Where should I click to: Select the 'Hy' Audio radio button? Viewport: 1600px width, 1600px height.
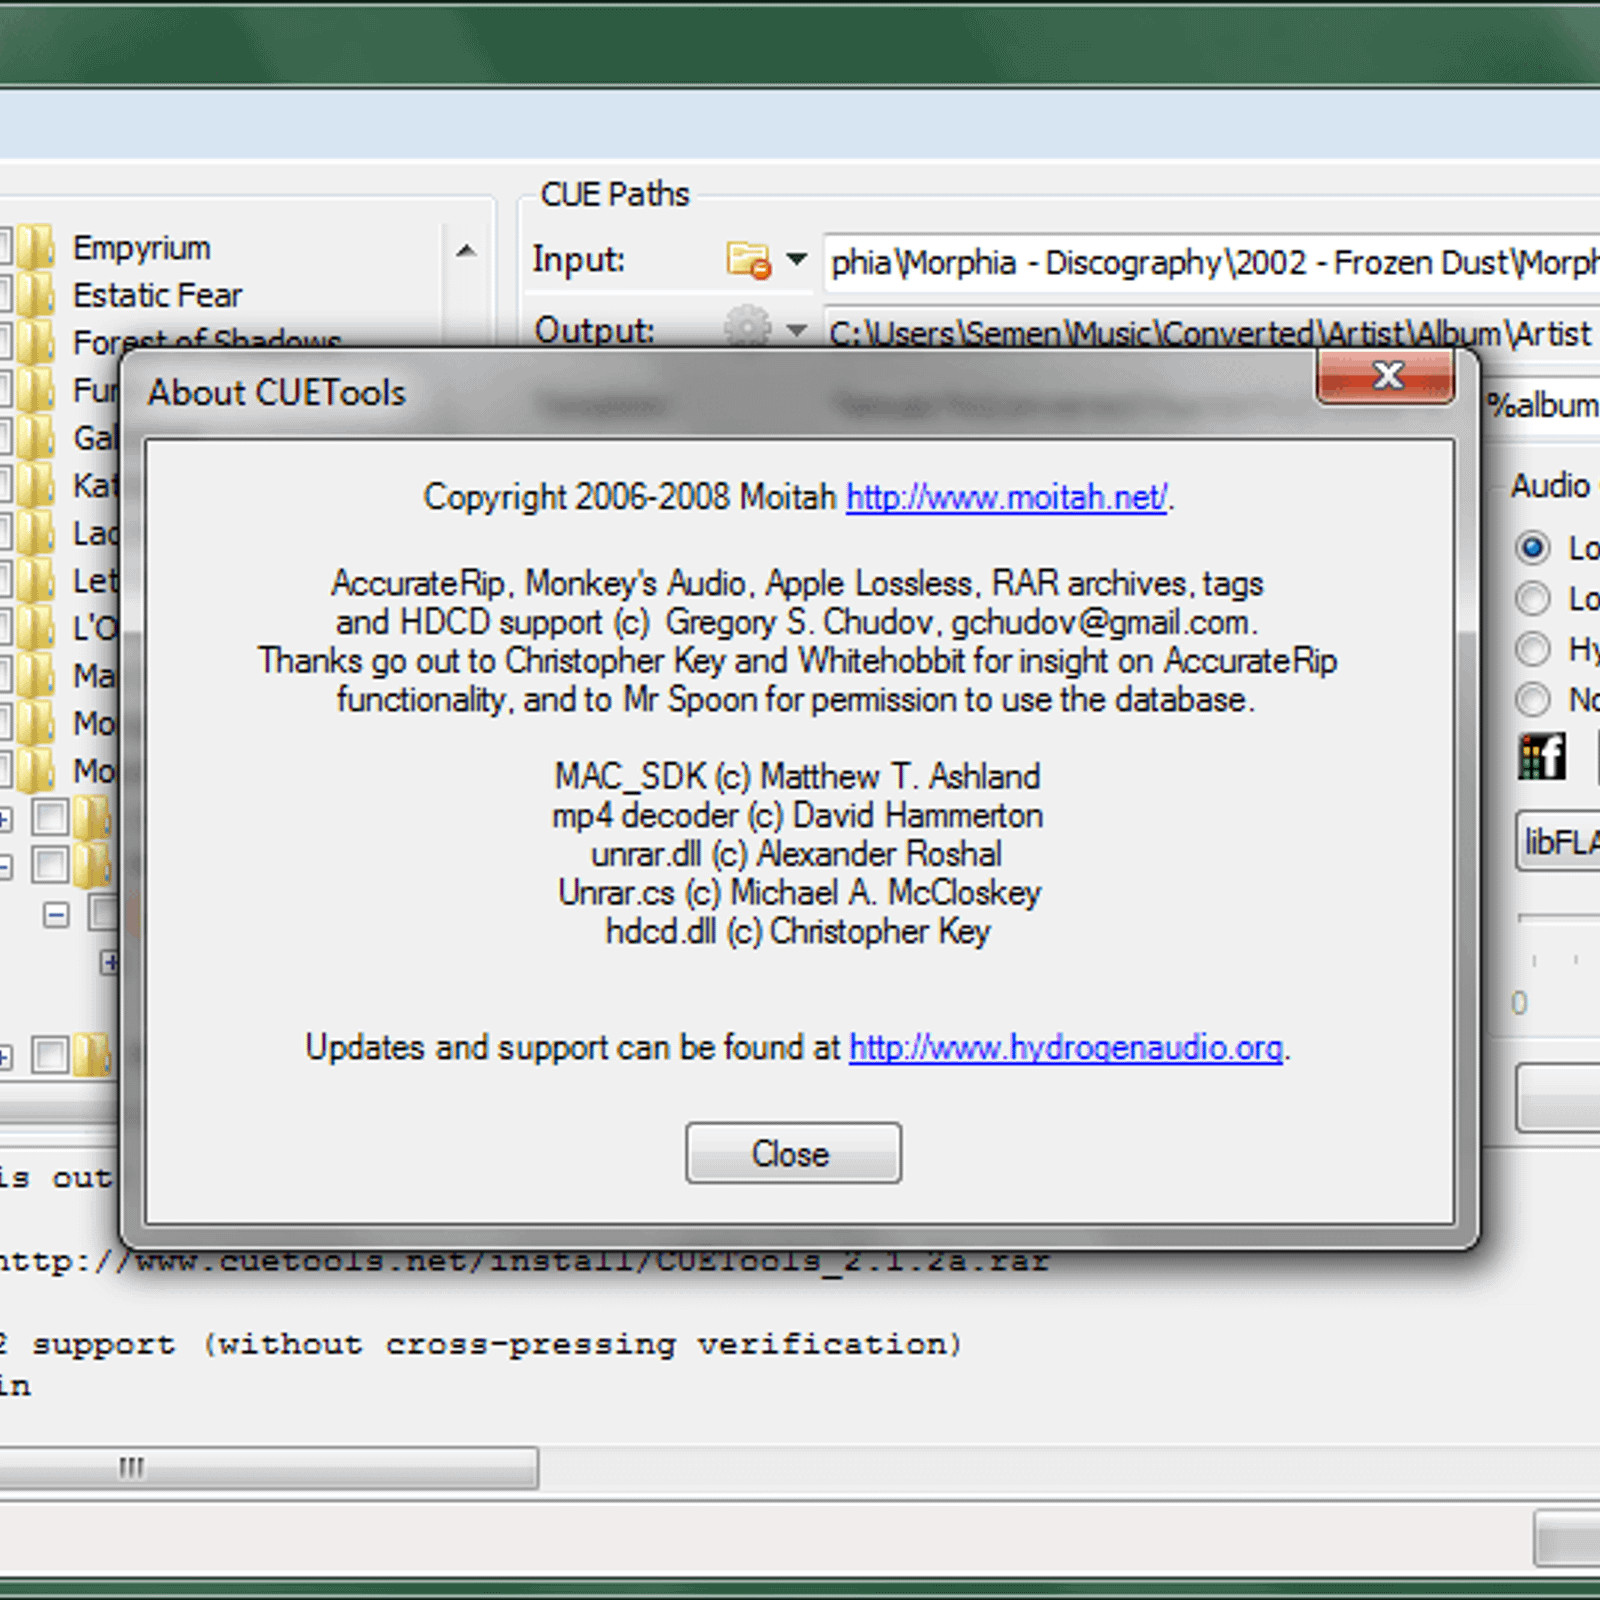point(1532,649)
